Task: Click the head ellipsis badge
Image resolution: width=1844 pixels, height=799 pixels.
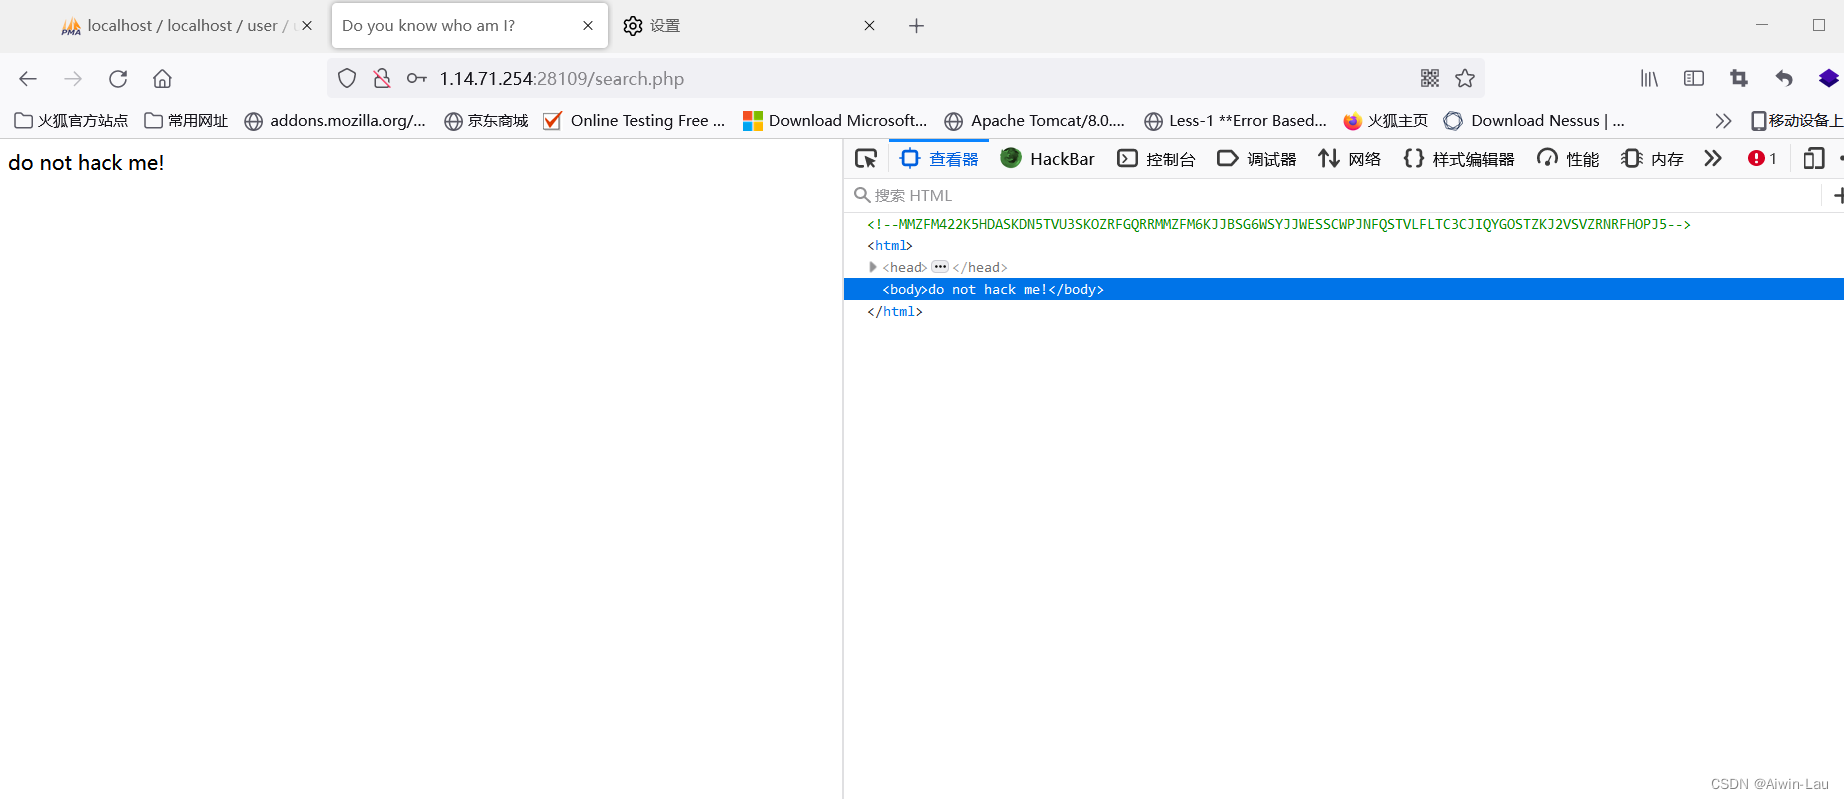Action: click(940, 267)
